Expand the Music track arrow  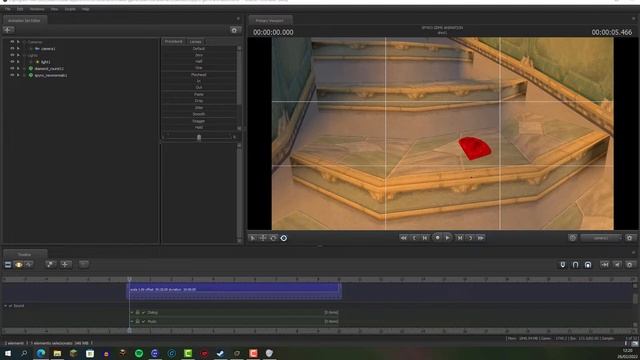(x=132, y=321)
